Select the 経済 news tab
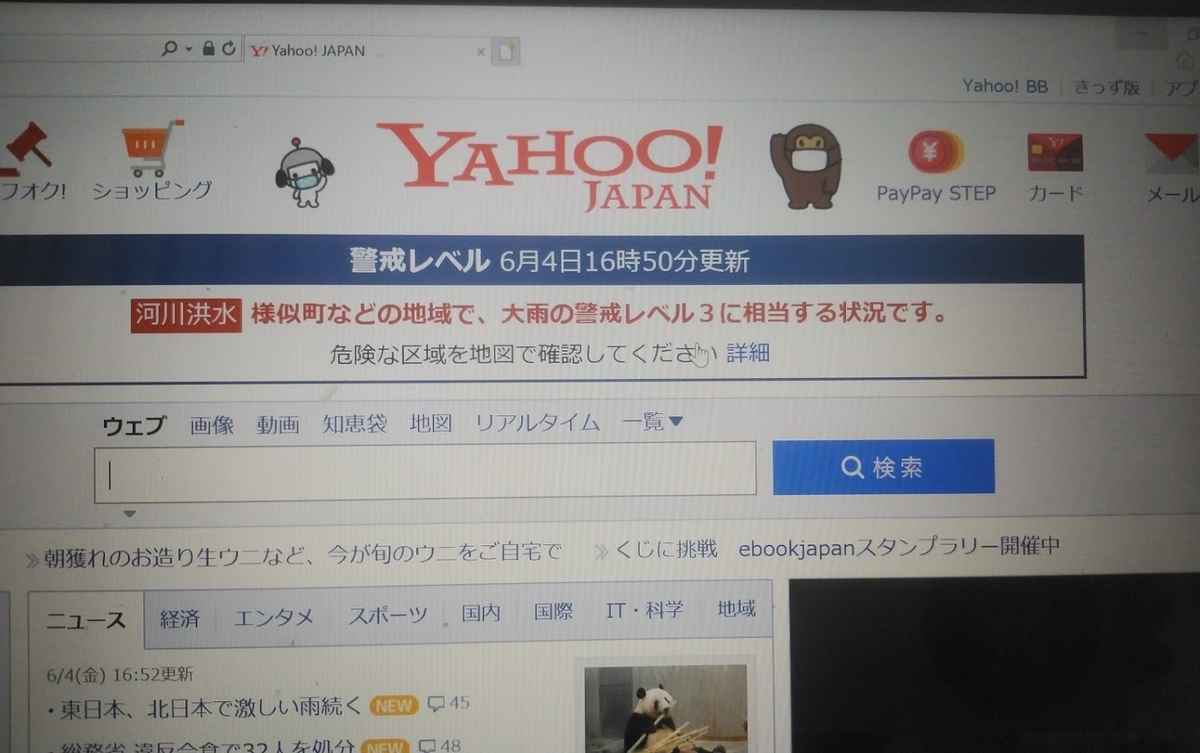The height and width of the screenshot is (753, 1200). pos(180,618)
